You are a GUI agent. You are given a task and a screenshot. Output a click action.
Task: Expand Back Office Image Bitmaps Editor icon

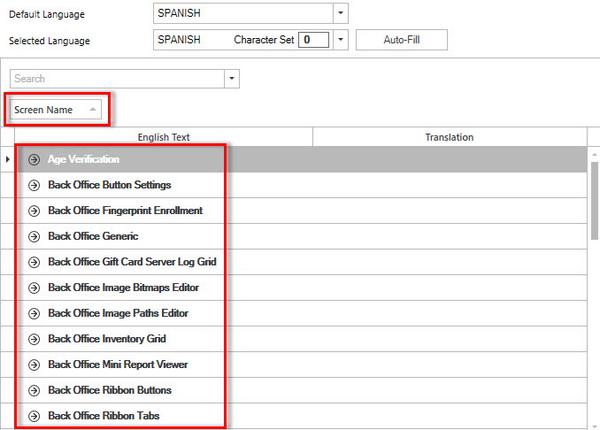tap(34, 288)
